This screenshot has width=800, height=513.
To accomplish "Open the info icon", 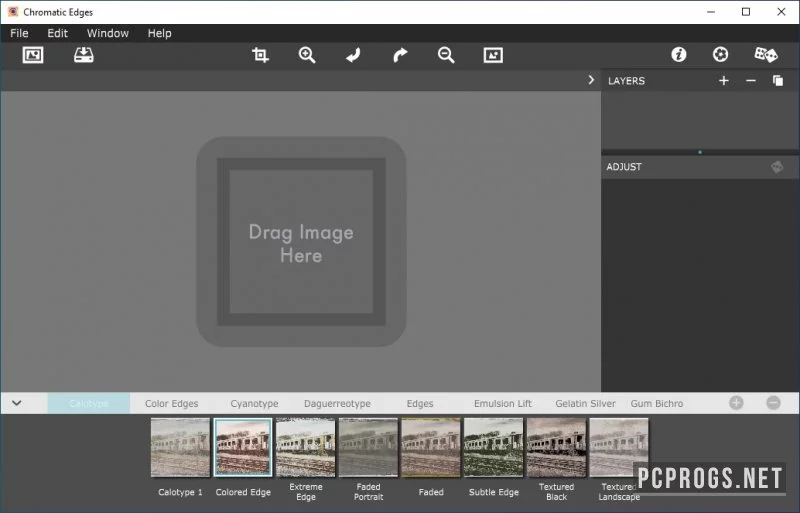I will click(x=679, y=55).
